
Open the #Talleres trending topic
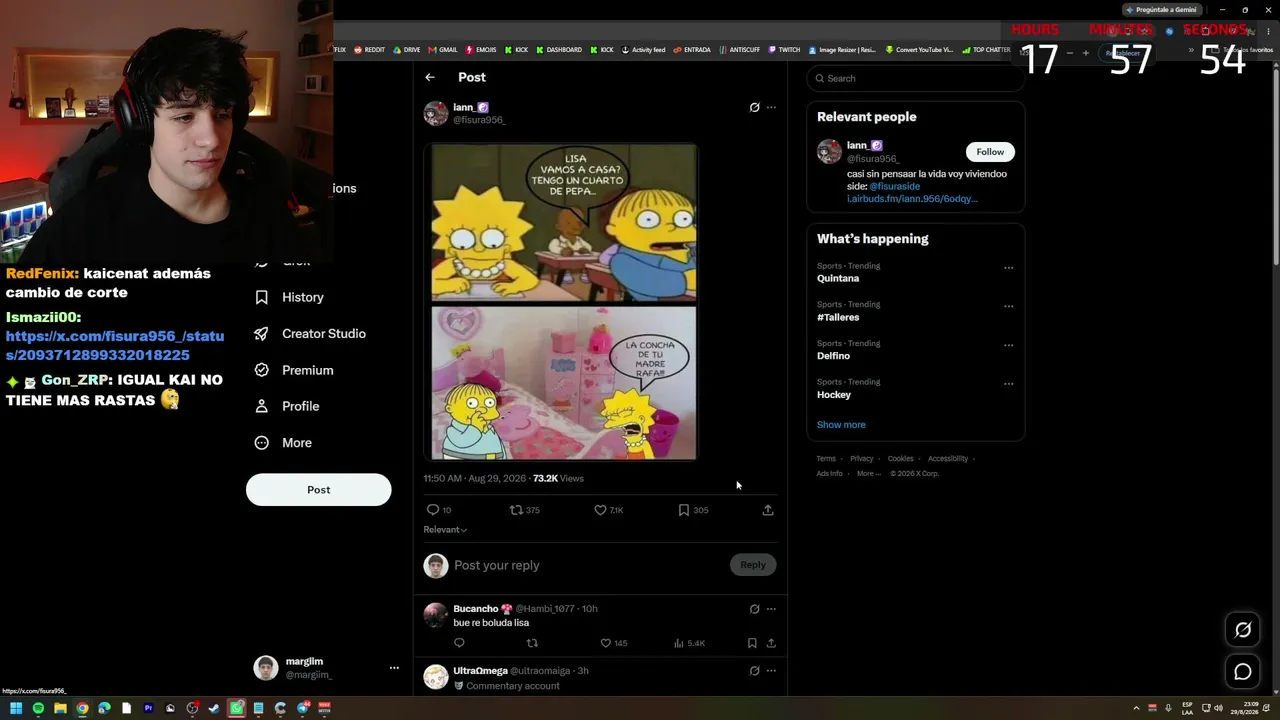(838, 317)
